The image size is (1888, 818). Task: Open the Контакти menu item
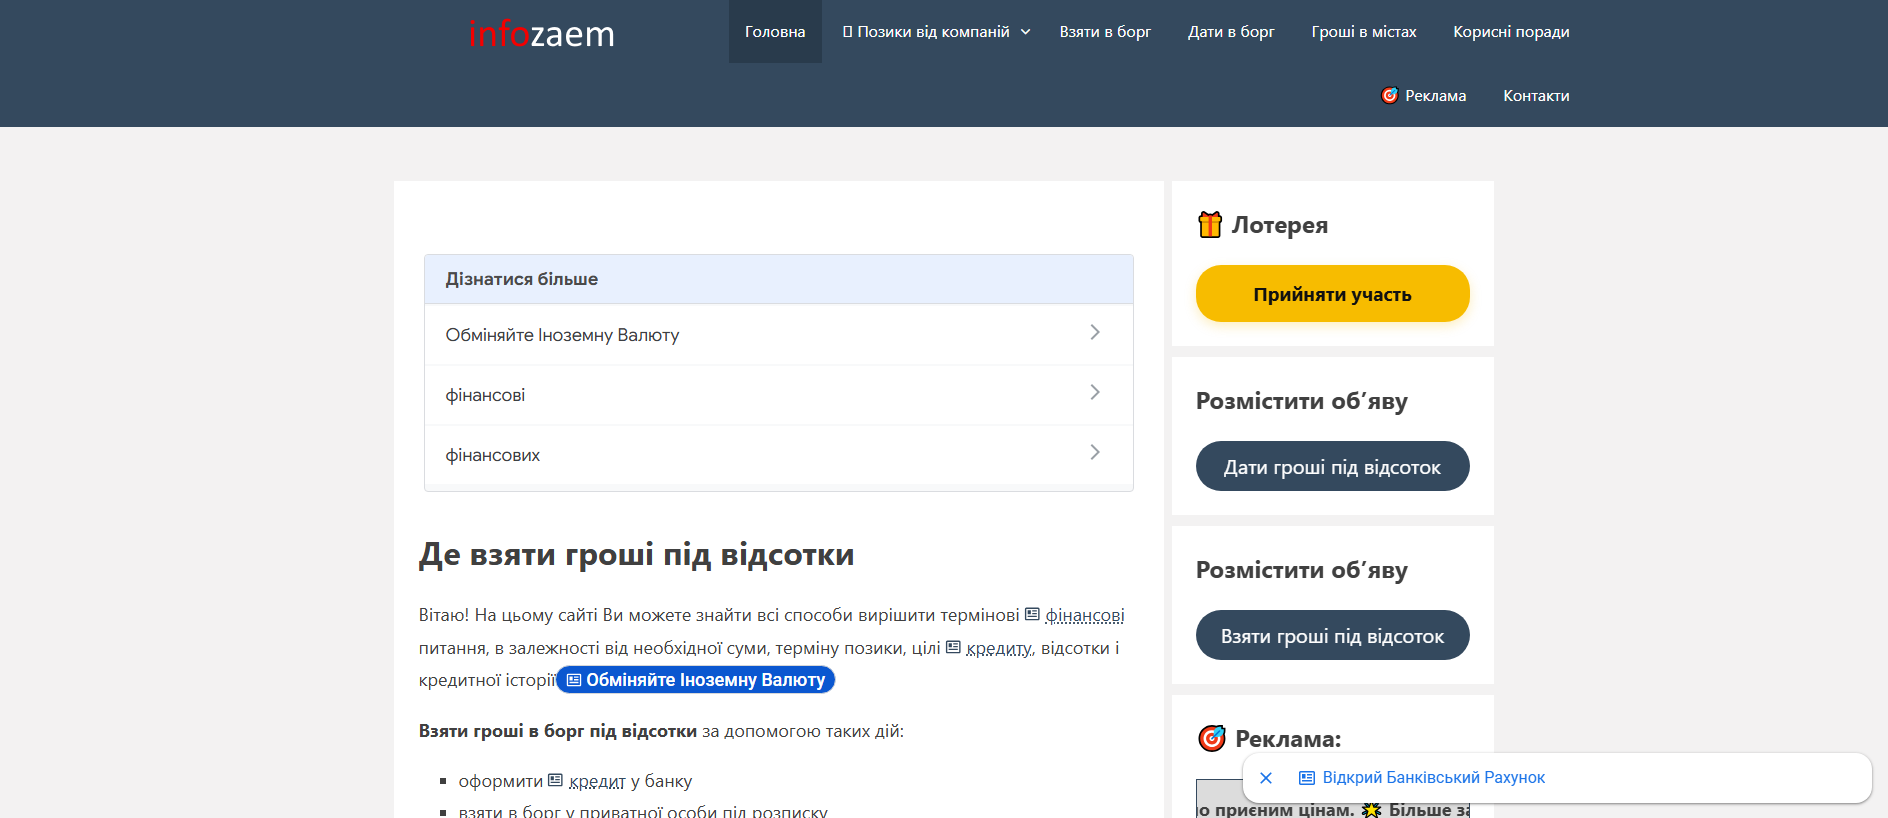click(x=1536, y=96)
